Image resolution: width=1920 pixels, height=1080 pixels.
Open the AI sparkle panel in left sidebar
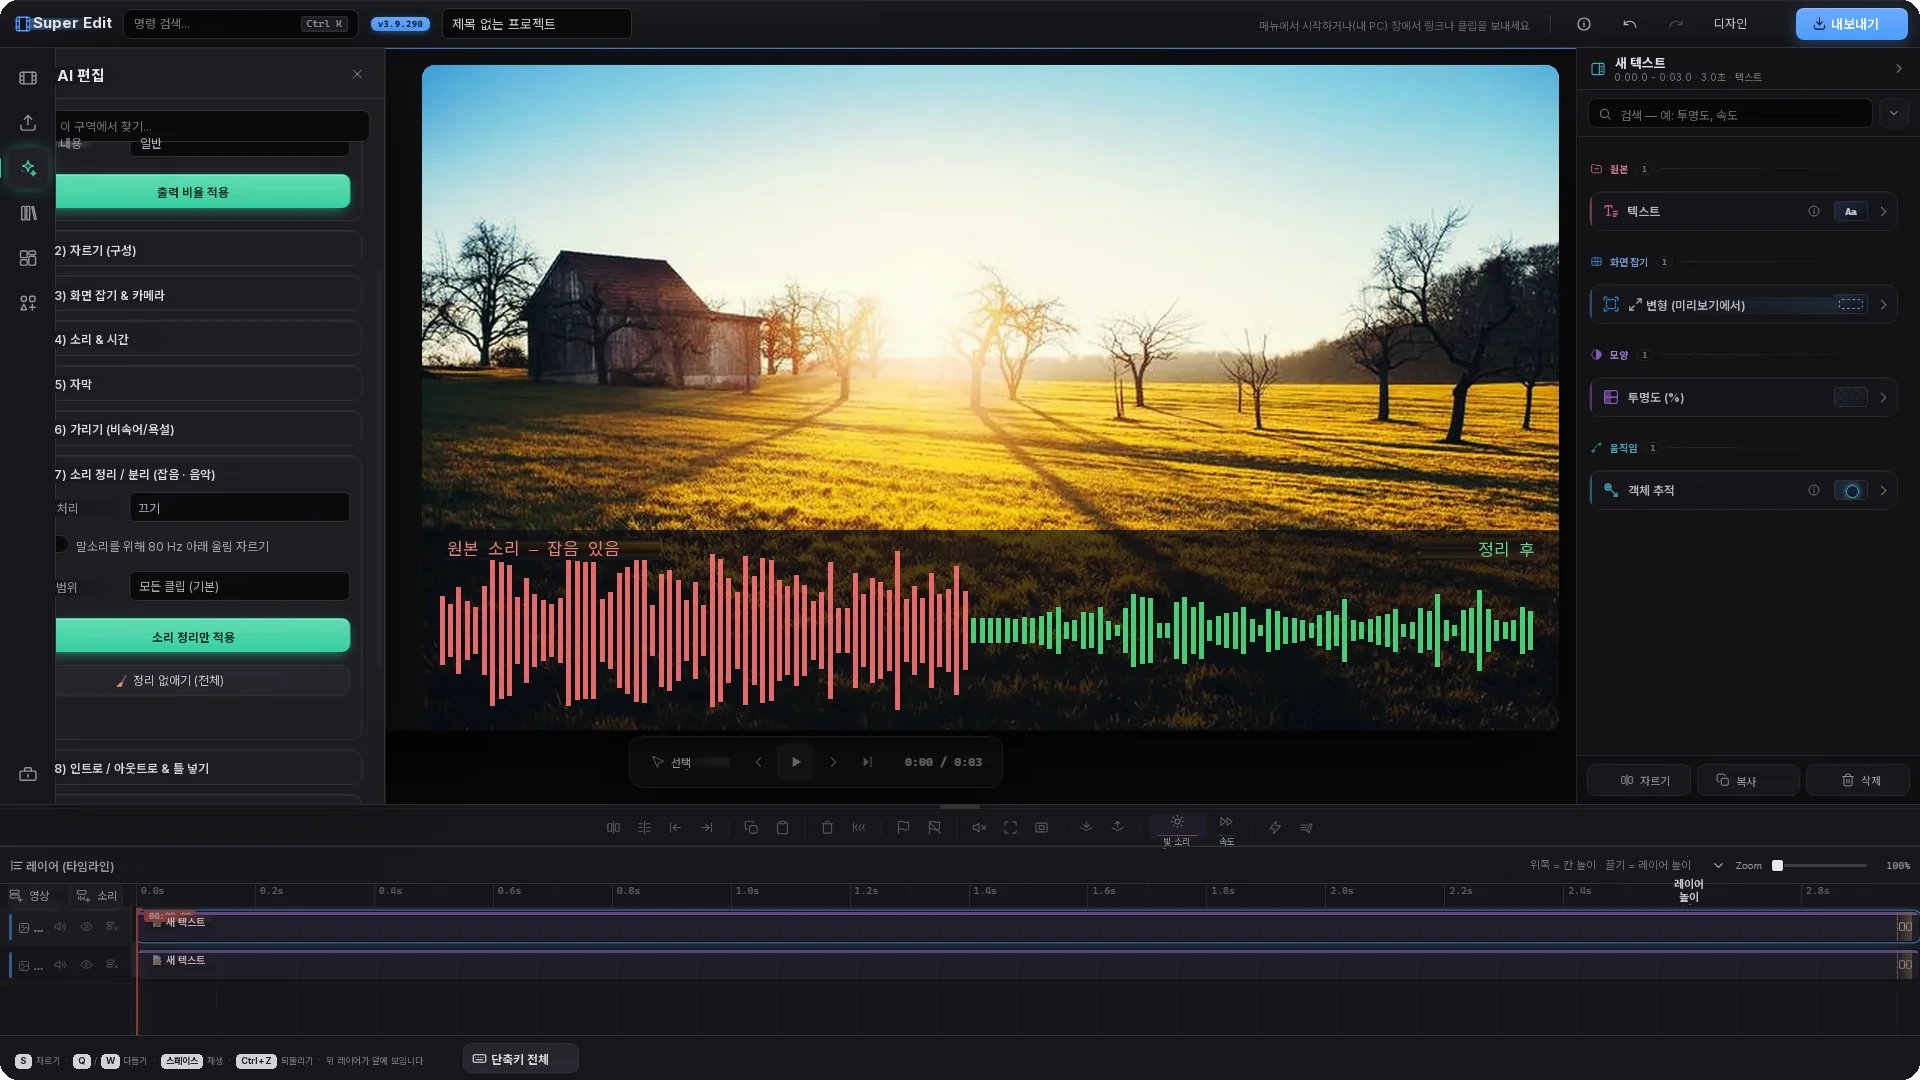(28, 168)
